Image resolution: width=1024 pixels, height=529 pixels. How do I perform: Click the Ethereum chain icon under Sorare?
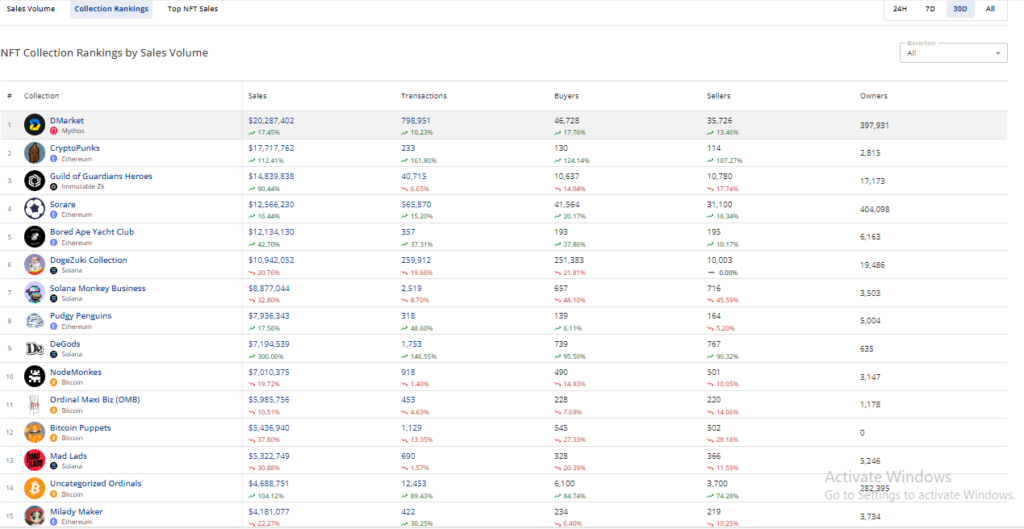(54, 214)
